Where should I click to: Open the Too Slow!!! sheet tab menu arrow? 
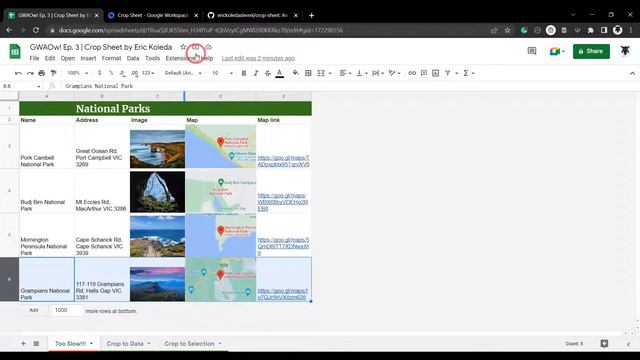pyautogui.click(x=91, y=344)
